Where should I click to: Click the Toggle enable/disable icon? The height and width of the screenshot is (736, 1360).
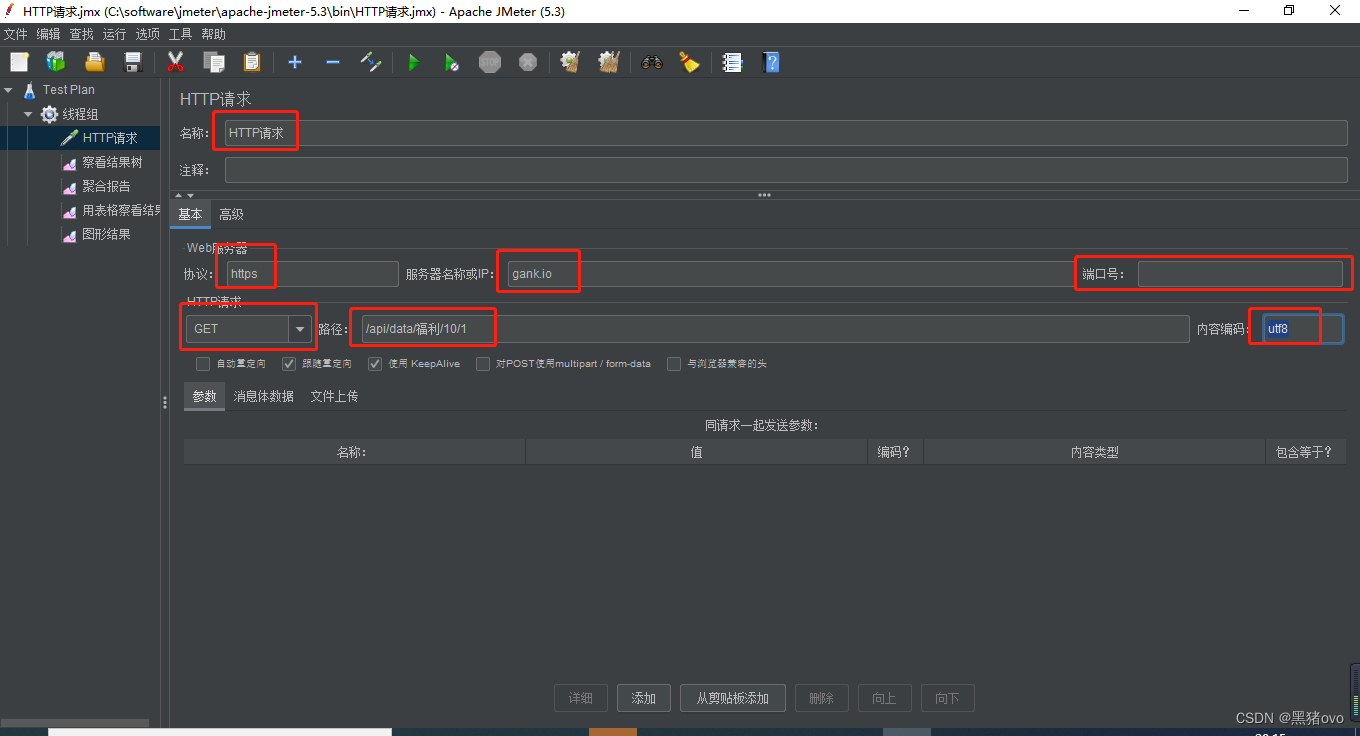371,62
